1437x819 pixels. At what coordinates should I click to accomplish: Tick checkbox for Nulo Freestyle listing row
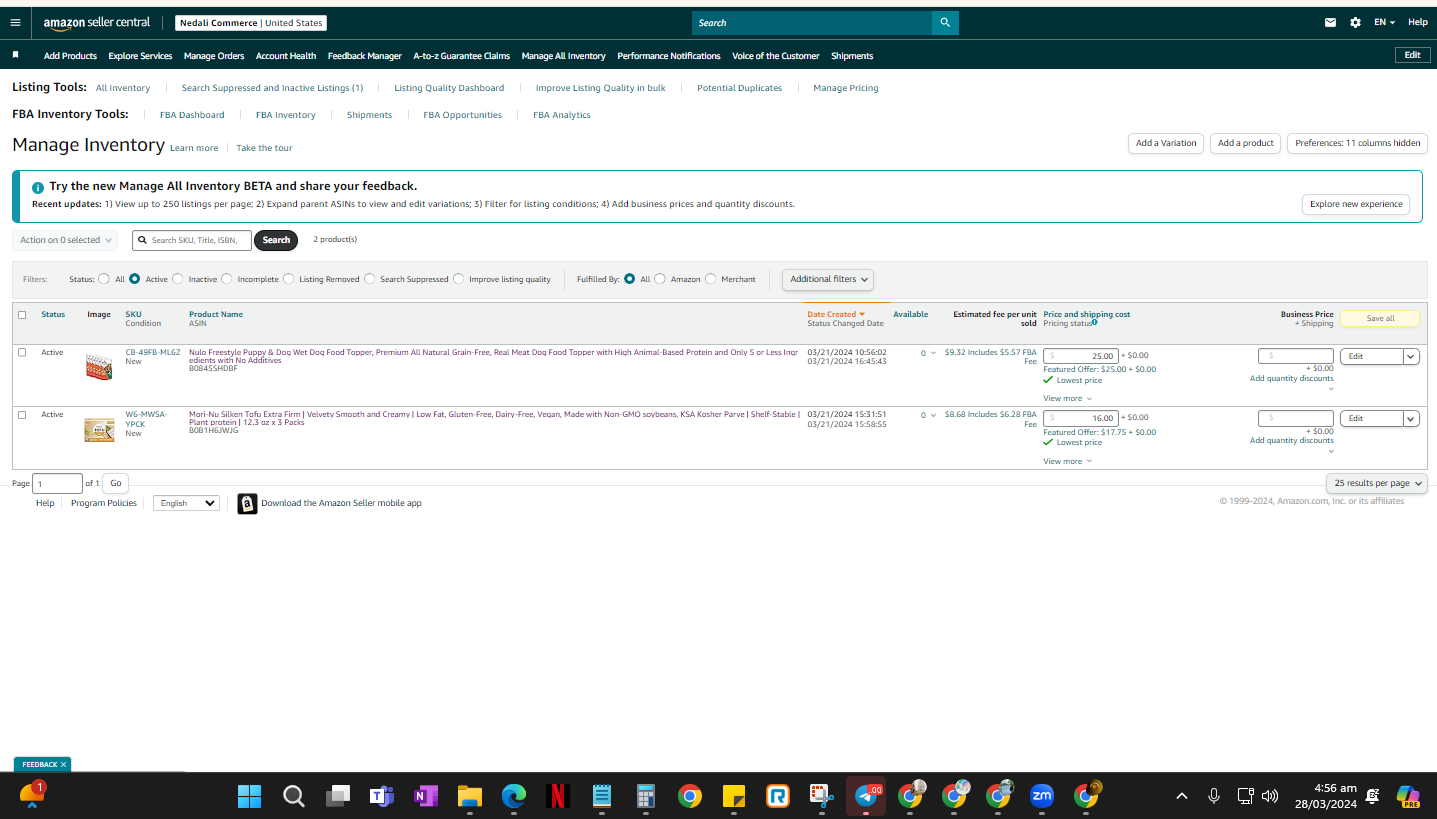(x=22, y=352)
